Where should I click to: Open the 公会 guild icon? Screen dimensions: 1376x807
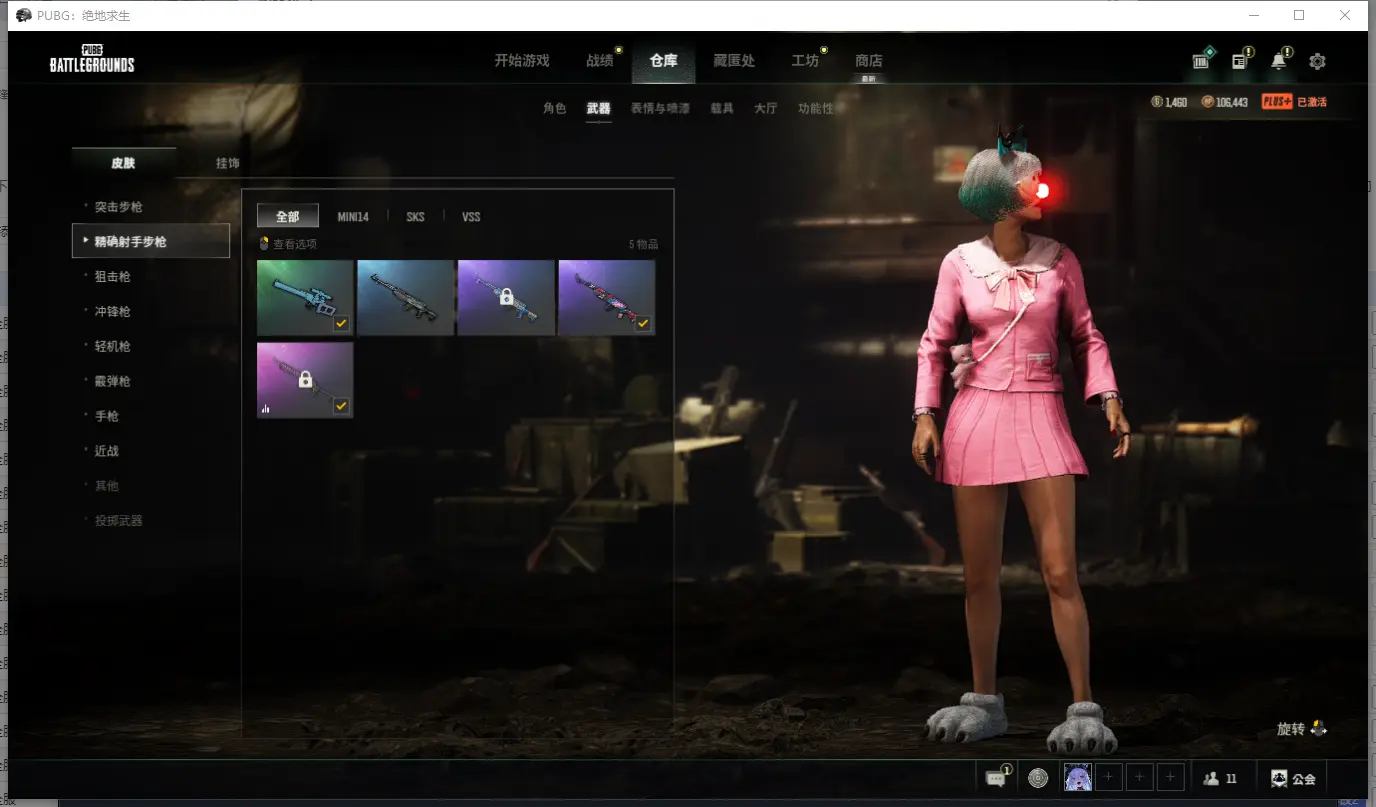(1293, 778)
